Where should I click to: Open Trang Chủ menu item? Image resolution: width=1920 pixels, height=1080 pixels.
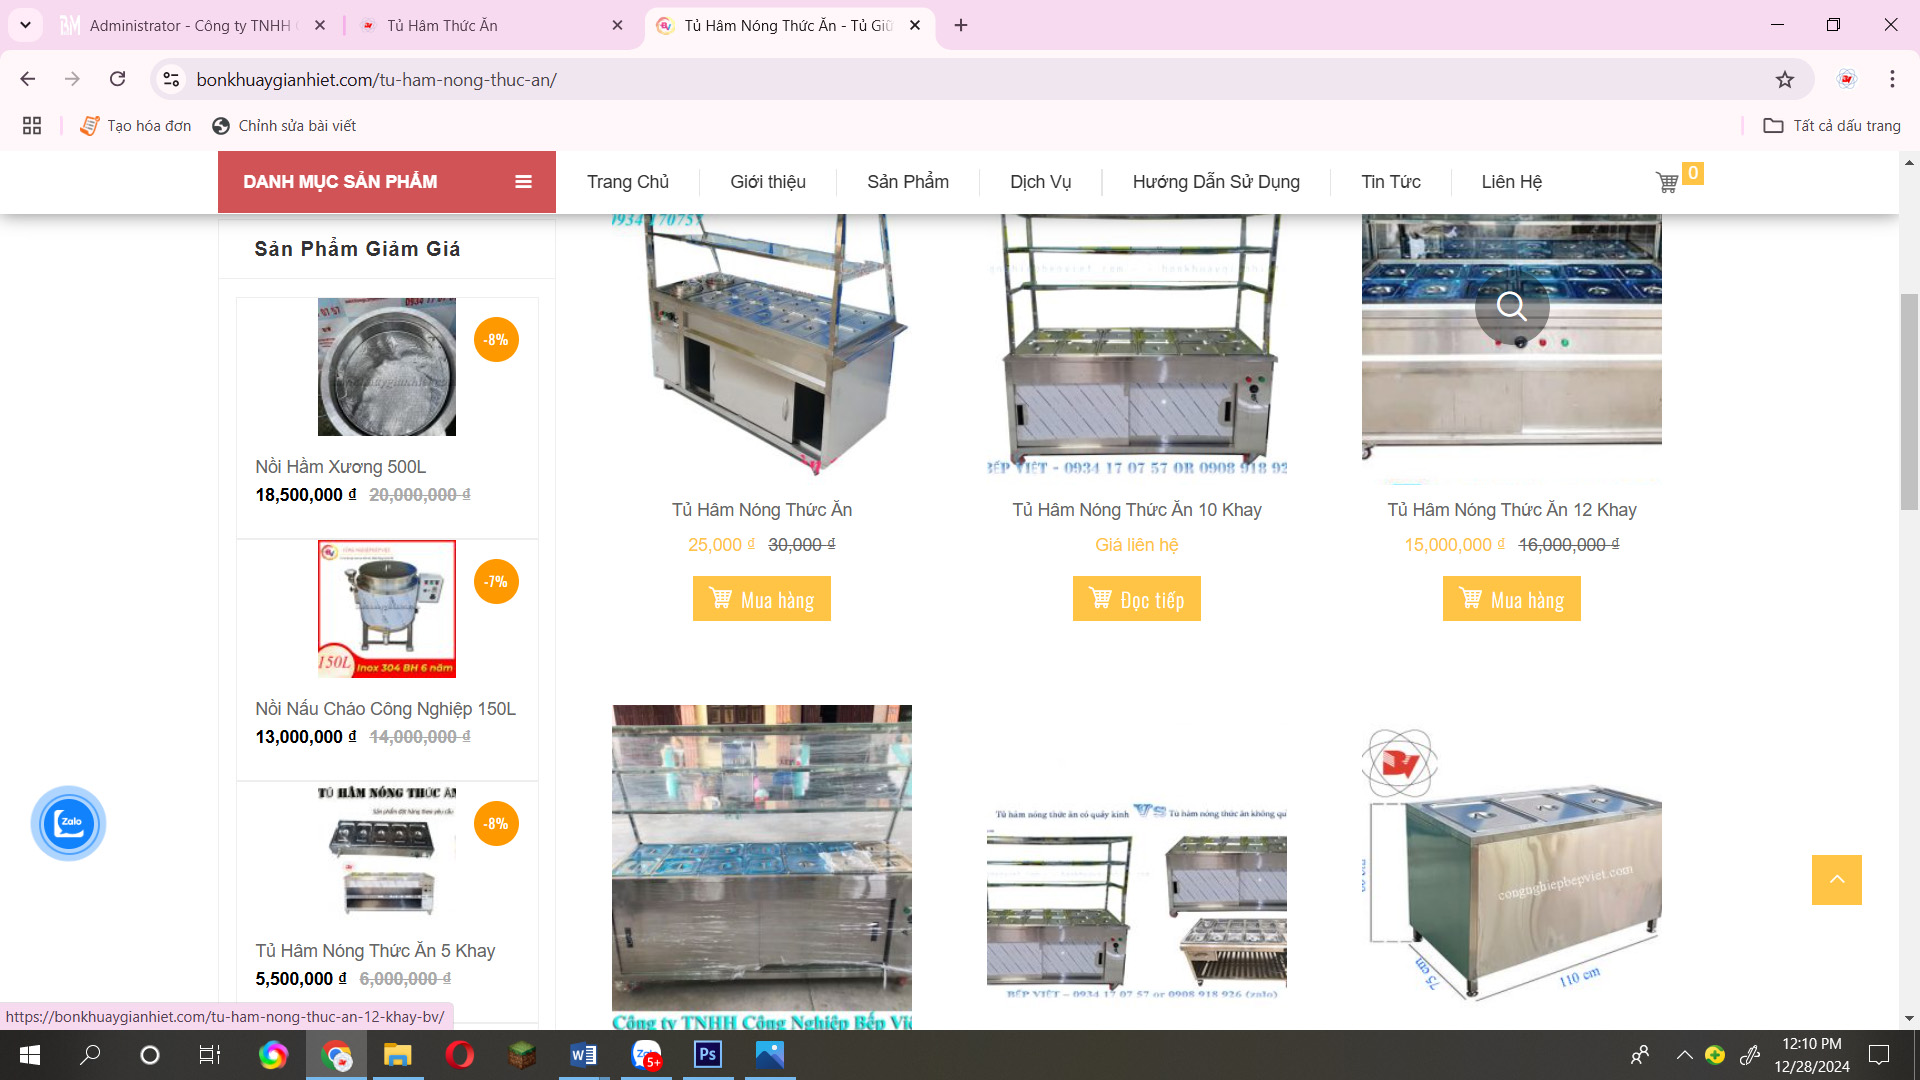628,182
